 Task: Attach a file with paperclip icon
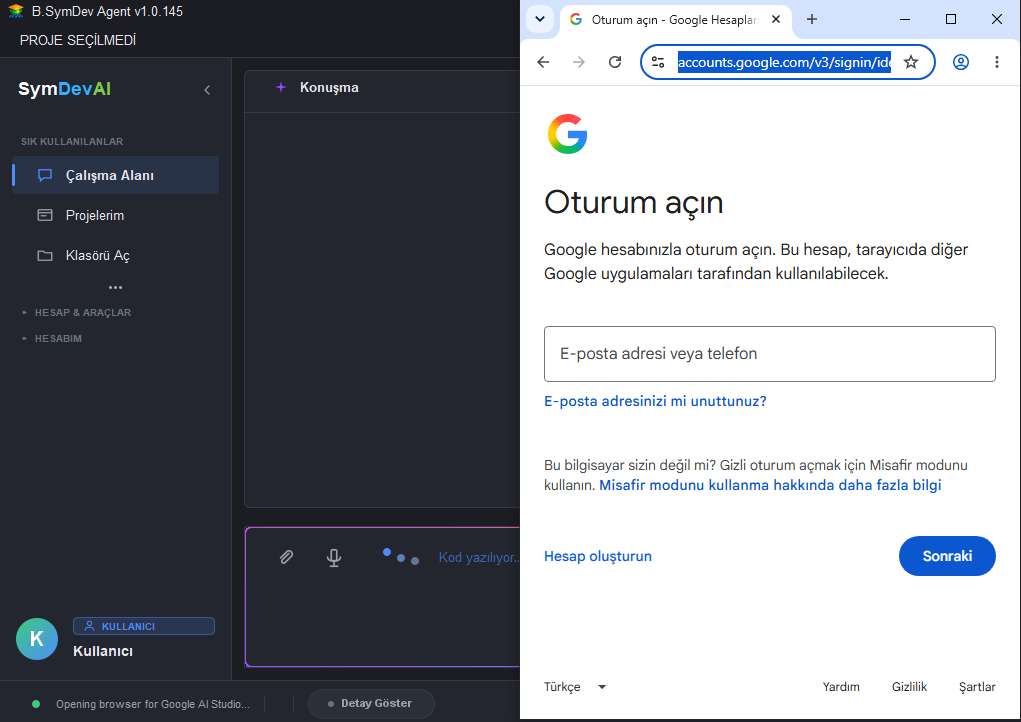(287, 557)
